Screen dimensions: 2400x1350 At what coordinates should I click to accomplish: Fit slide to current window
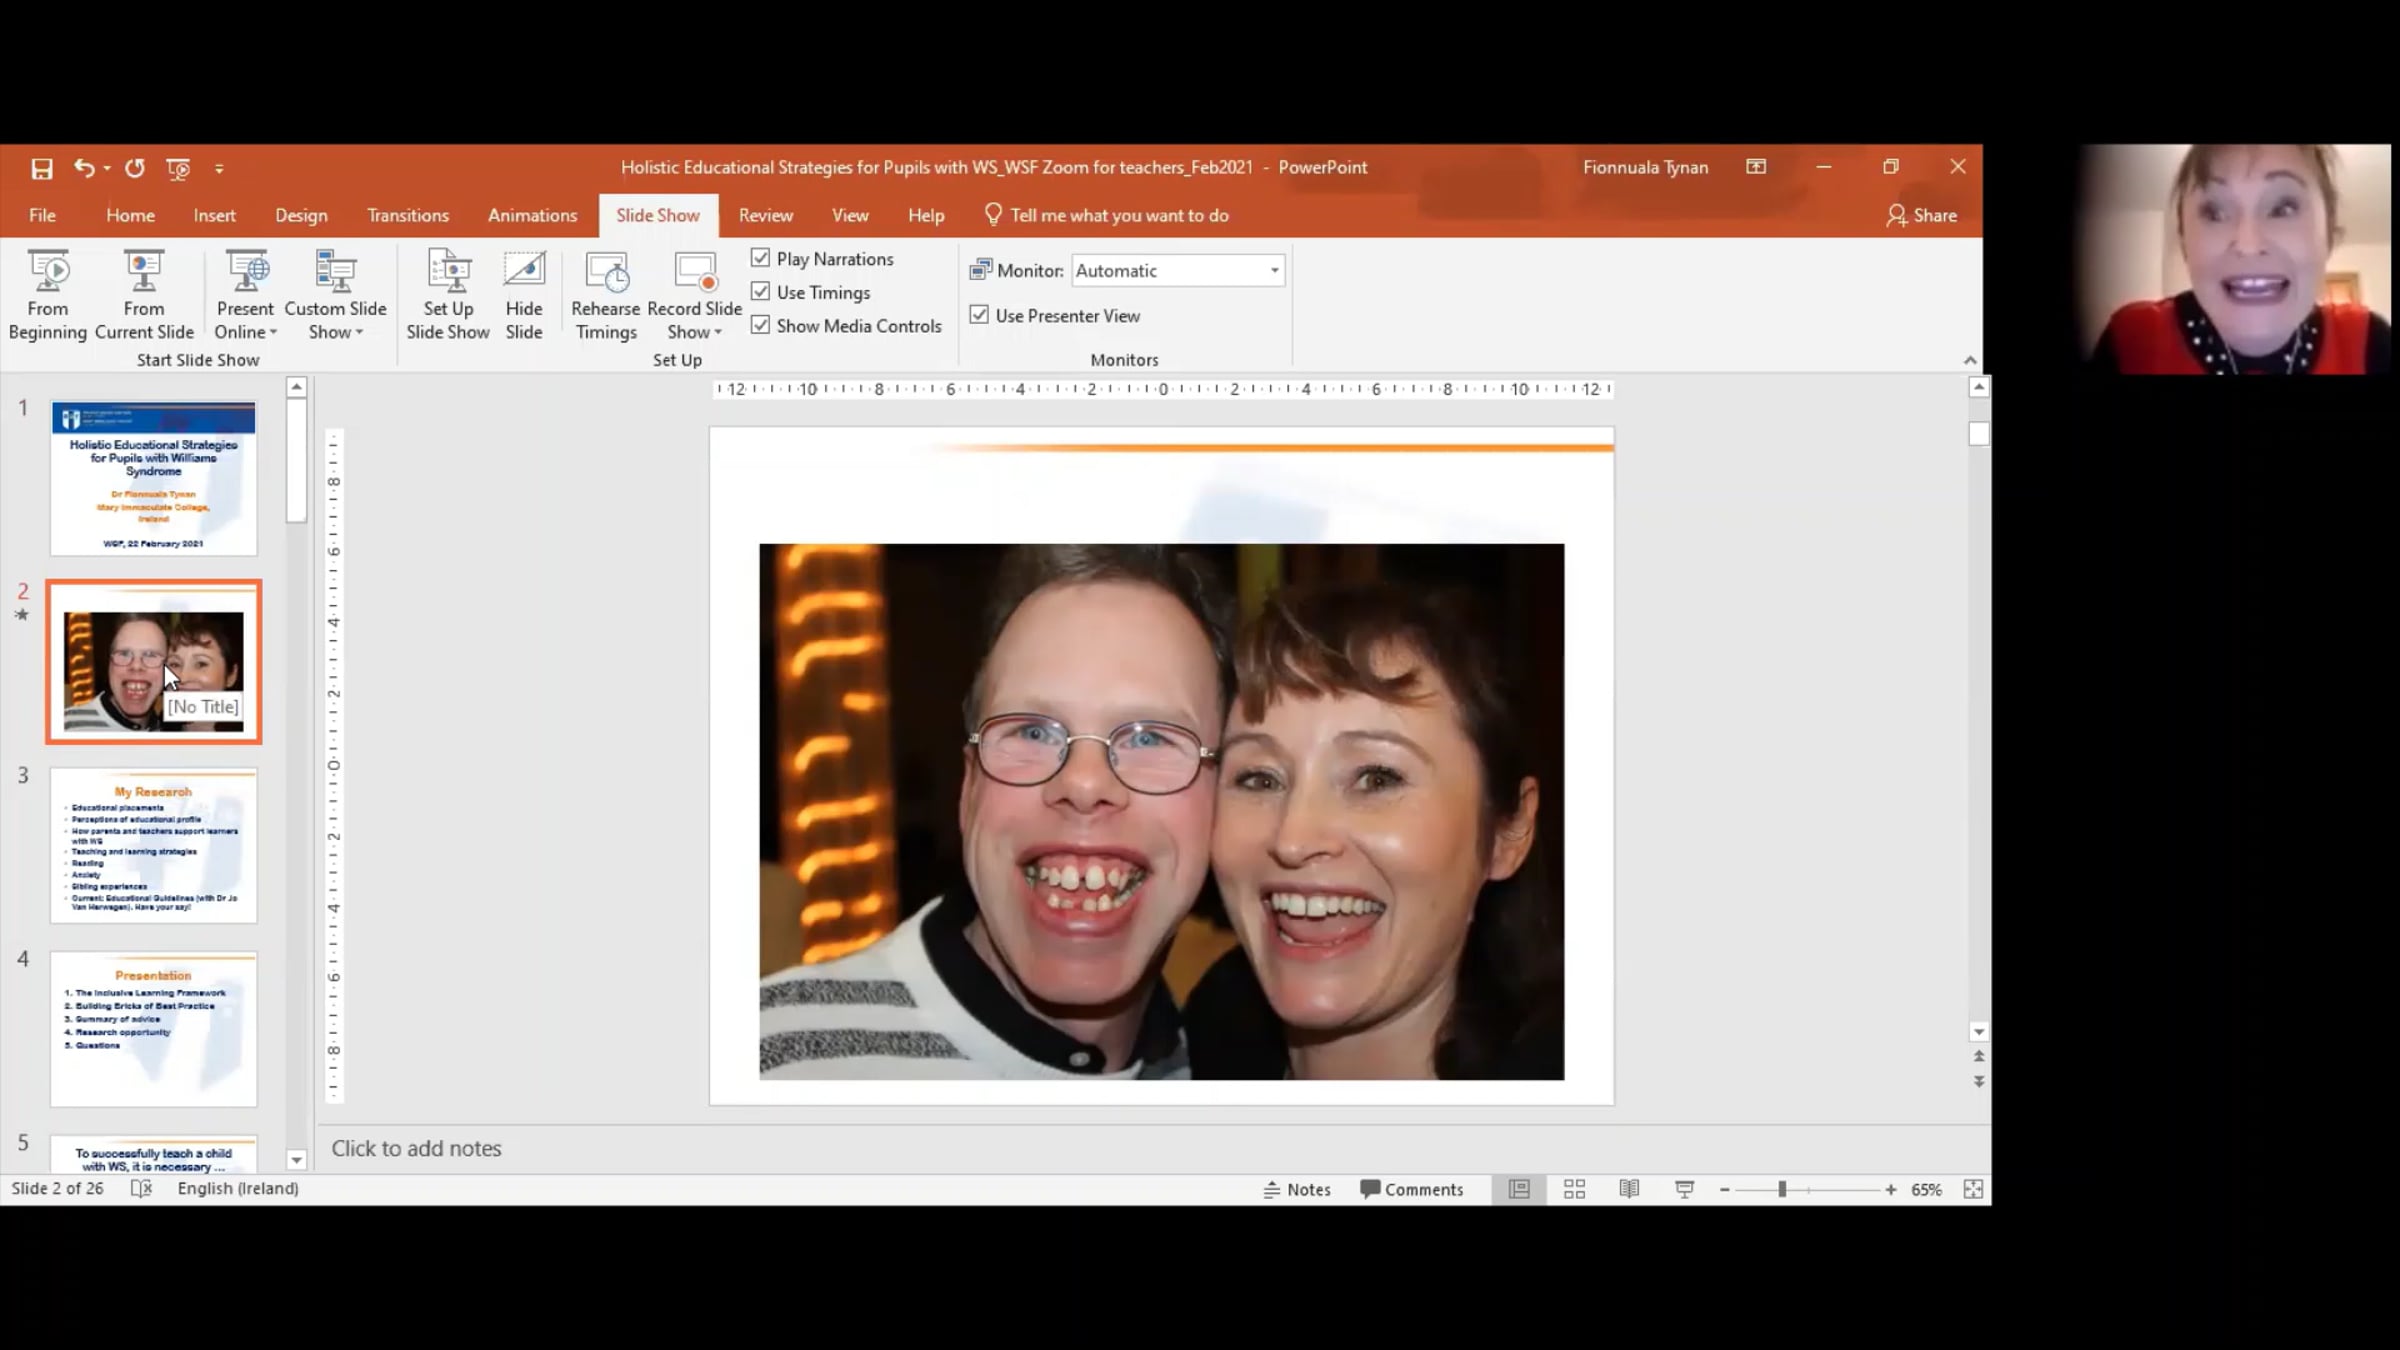click(1973, 1189)
